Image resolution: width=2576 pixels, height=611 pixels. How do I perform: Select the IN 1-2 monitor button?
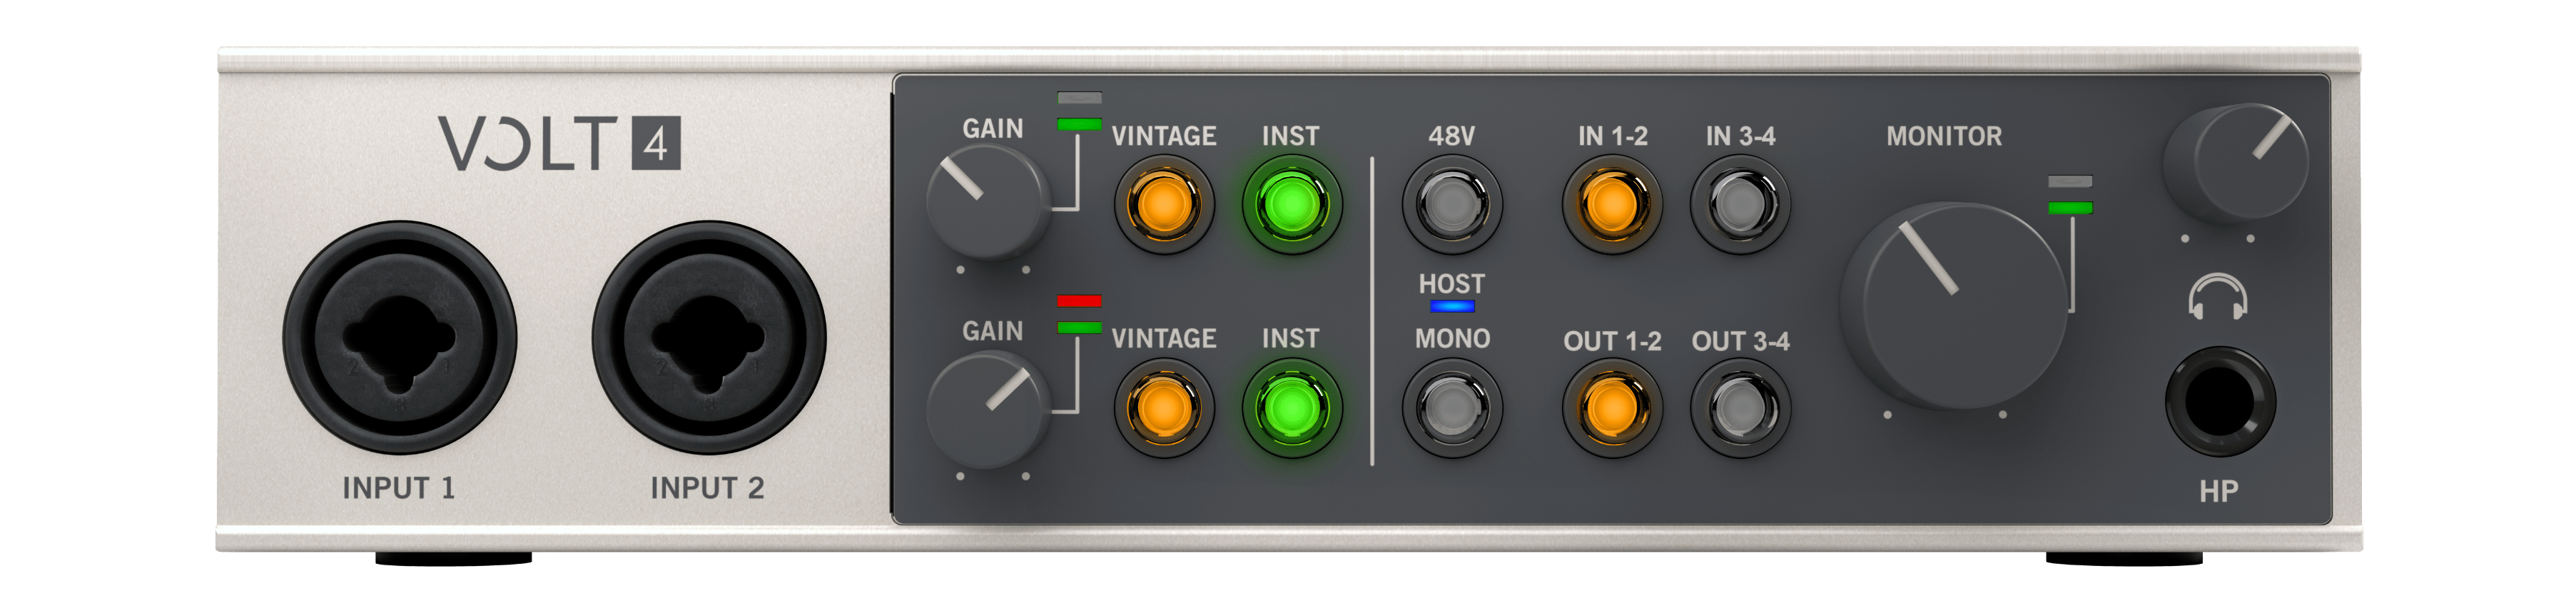click(x=1611, y=205)
